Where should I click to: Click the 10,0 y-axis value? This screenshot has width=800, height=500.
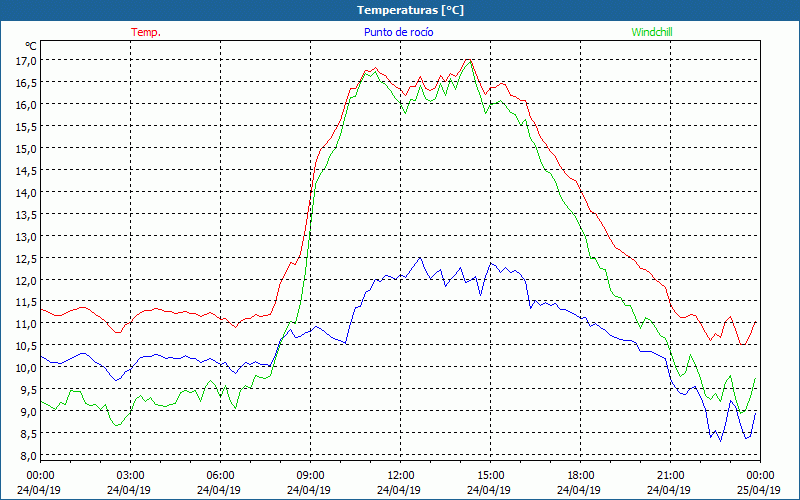tap(26, 367)
